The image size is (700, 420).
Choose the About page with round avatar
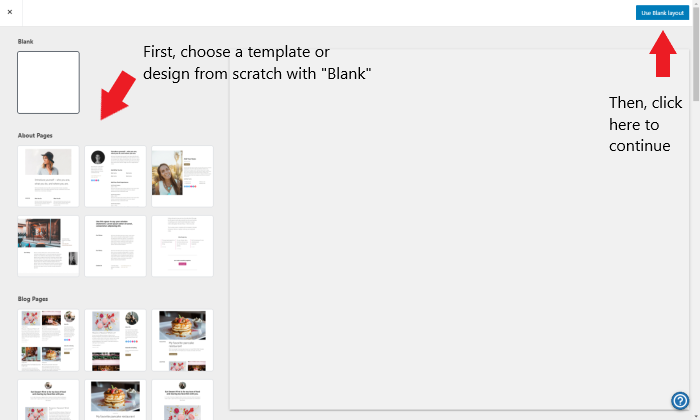pos(115,176)
